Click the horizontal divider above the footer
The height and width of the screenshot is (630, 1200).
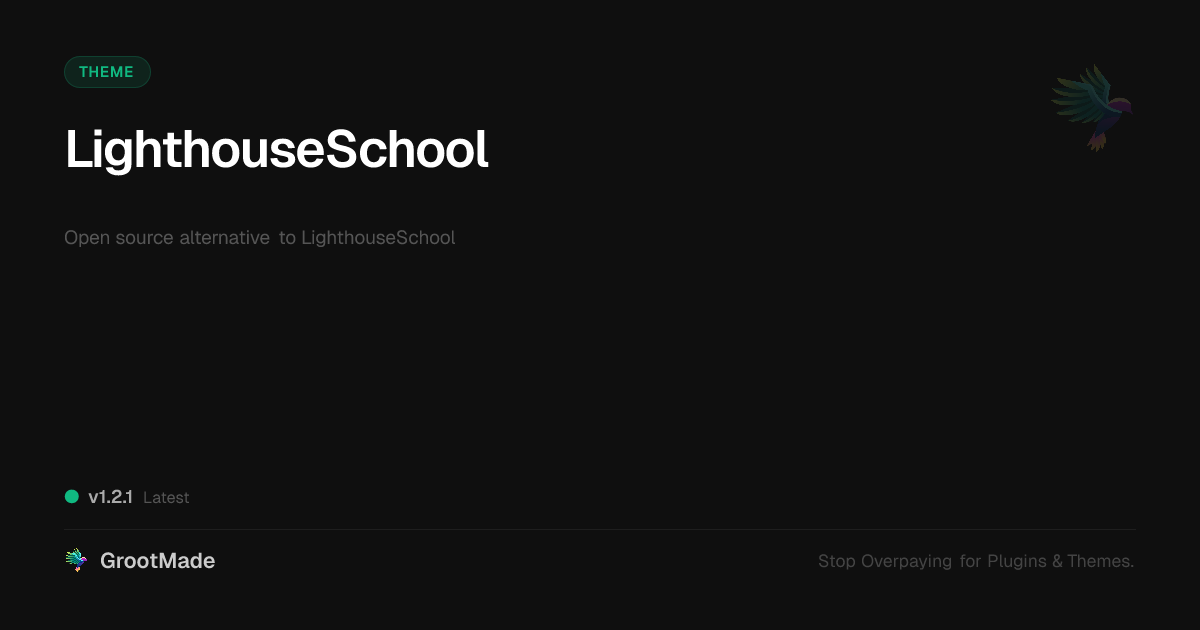600,529
